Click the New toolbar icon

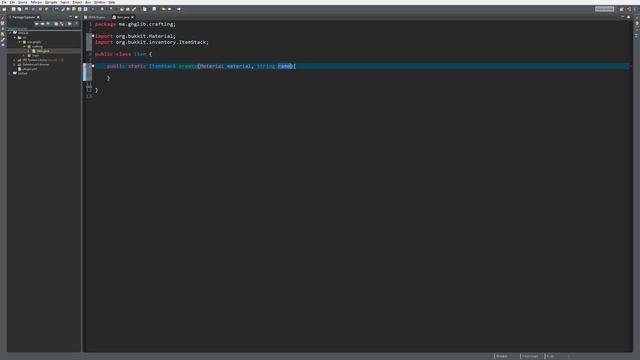click(x=4, y=9)
